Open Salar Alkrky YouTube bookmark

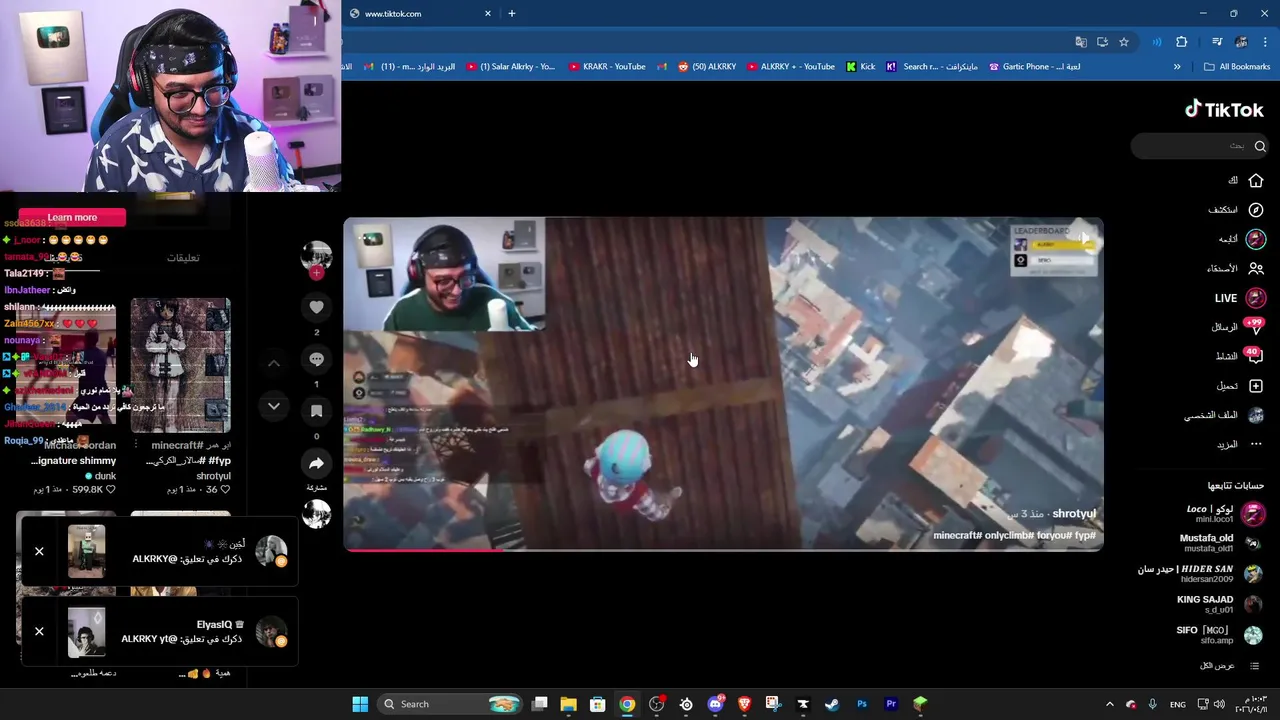tap(510, 67)
